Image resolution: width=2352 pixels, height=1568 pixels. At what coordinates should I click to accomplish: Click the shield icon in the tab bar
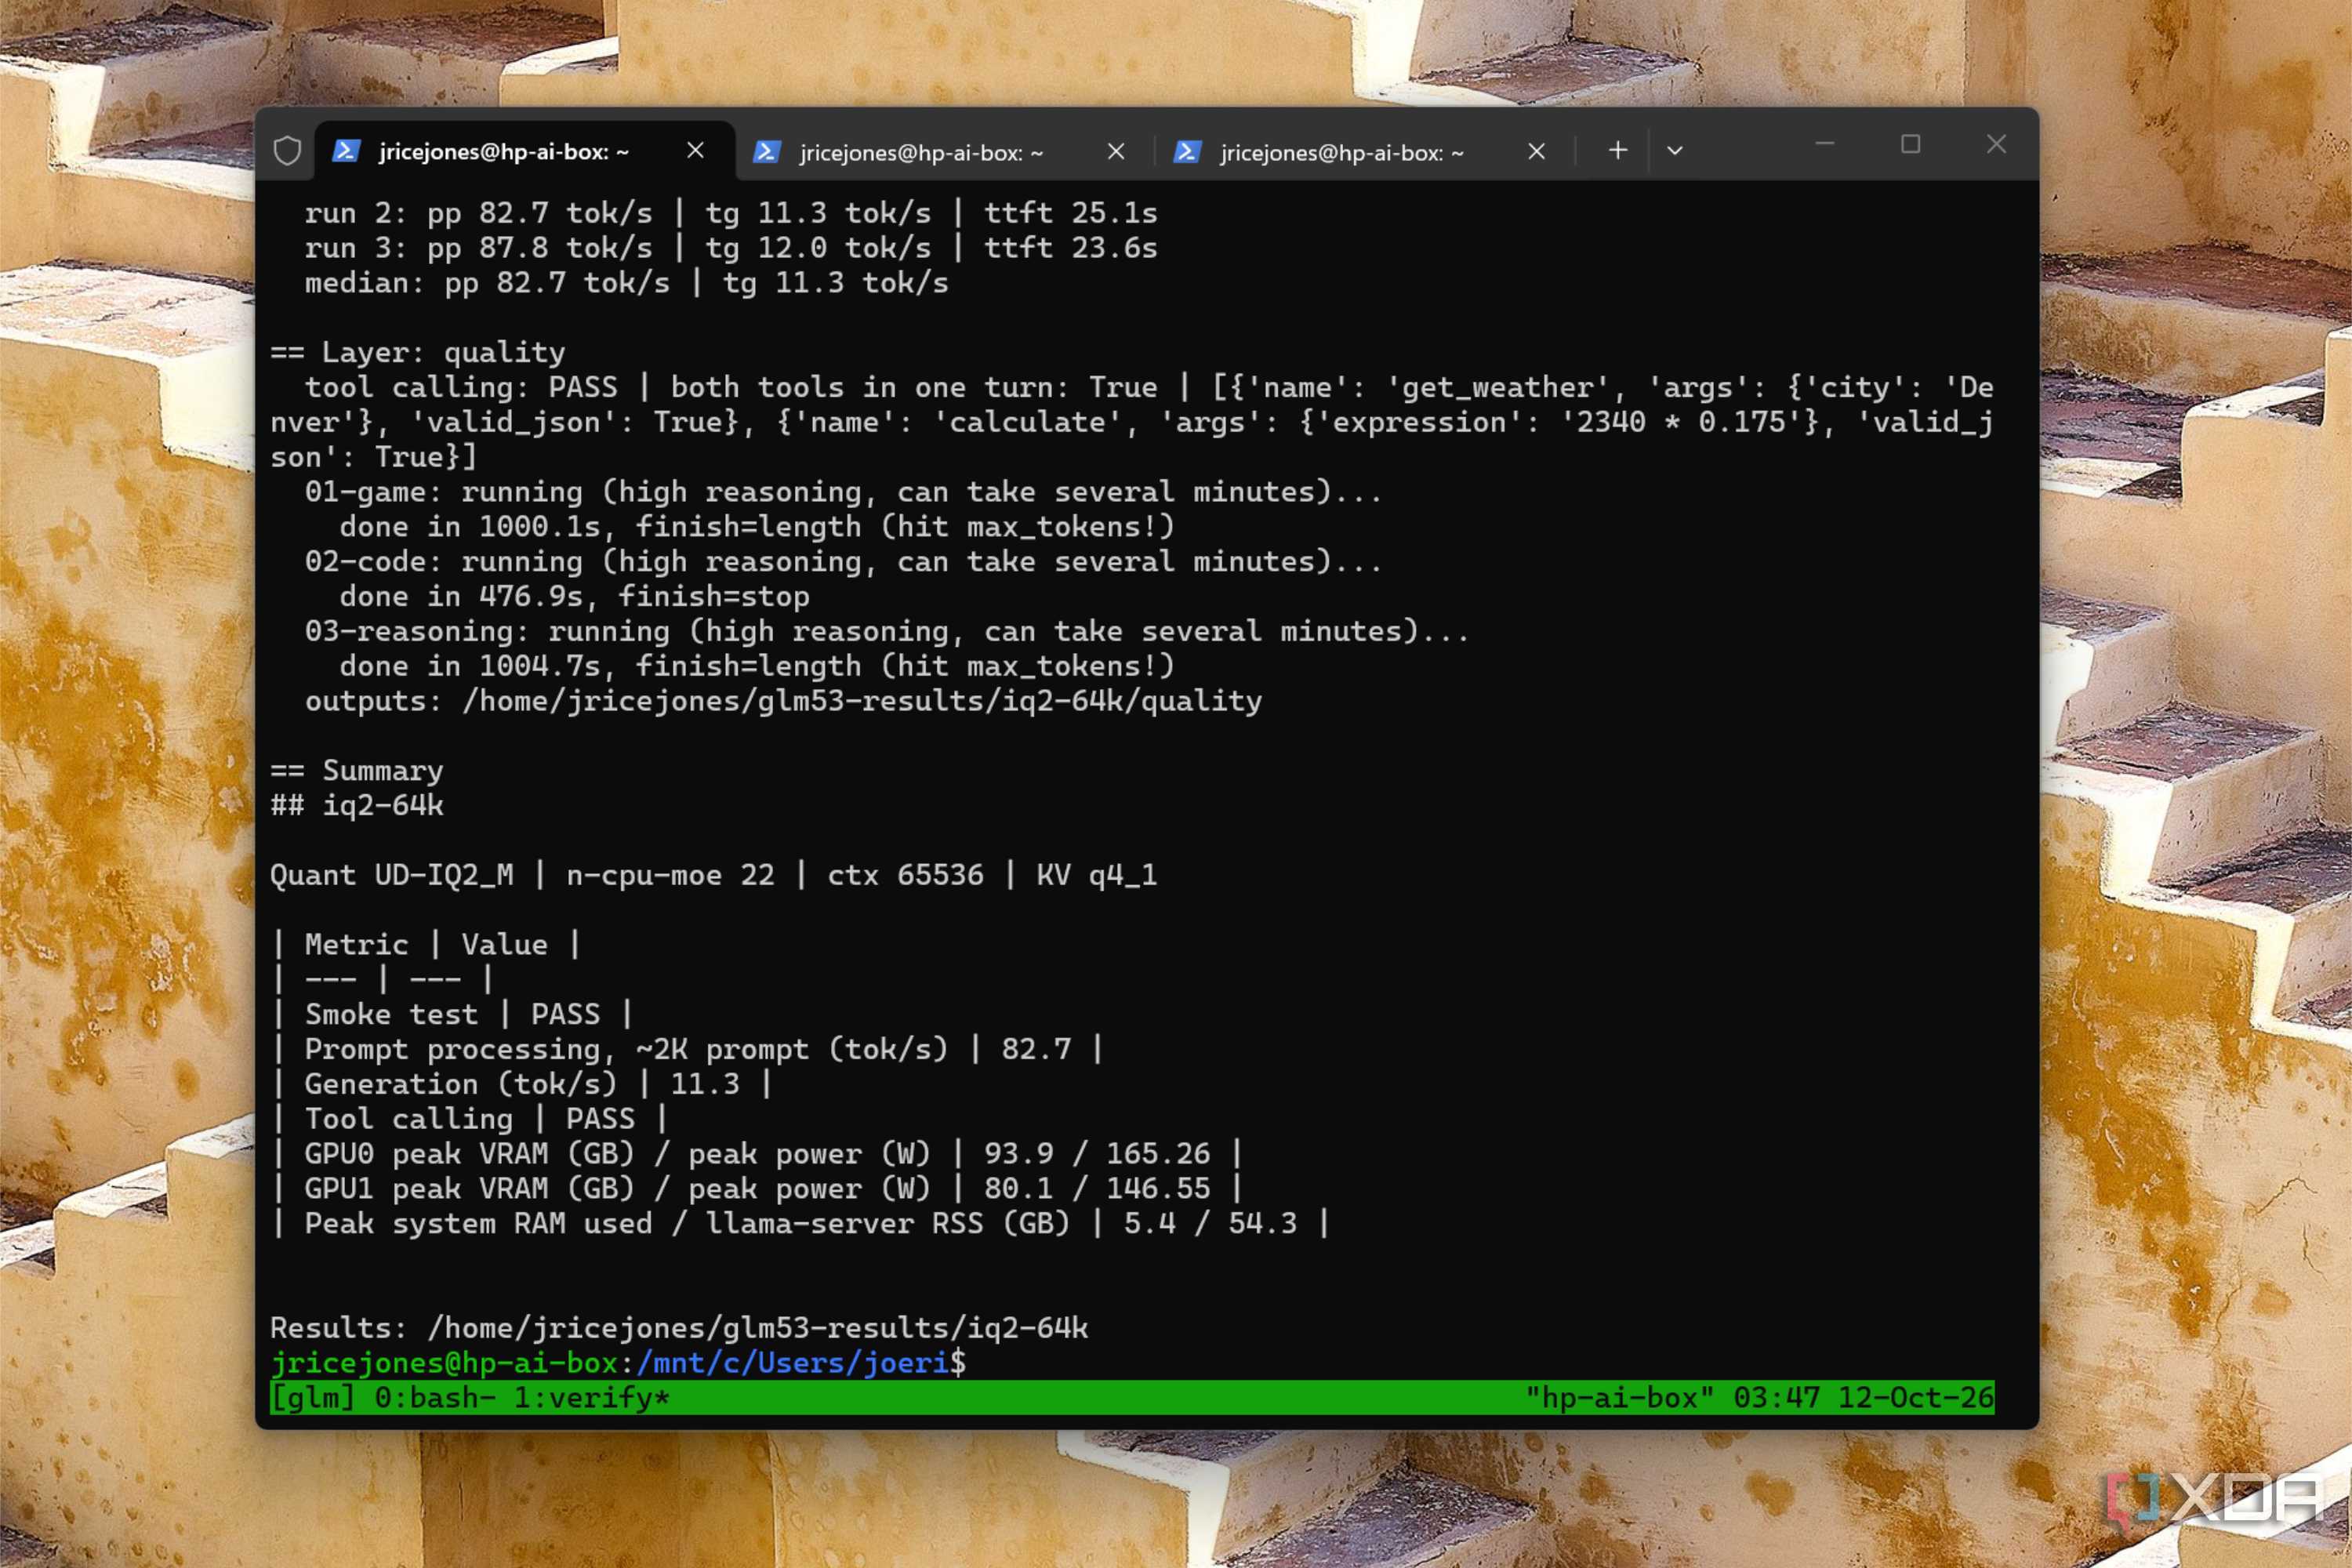coord(287,151)
